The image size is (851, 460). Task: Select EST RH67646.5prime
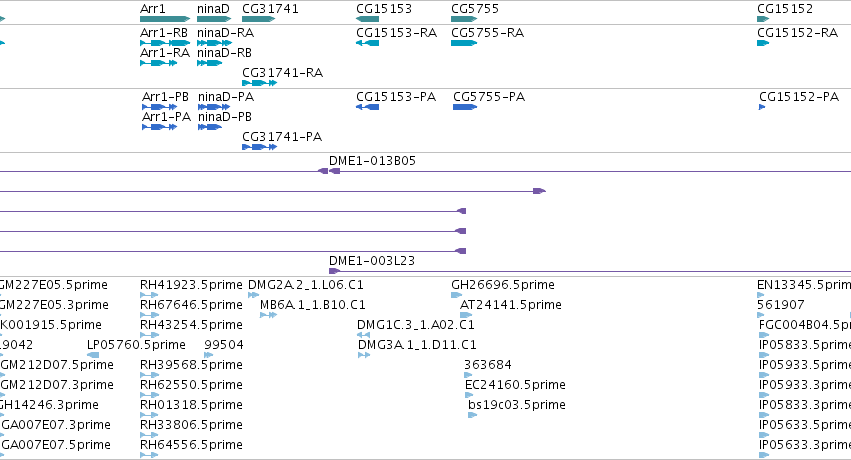click(x=191, y=305)
